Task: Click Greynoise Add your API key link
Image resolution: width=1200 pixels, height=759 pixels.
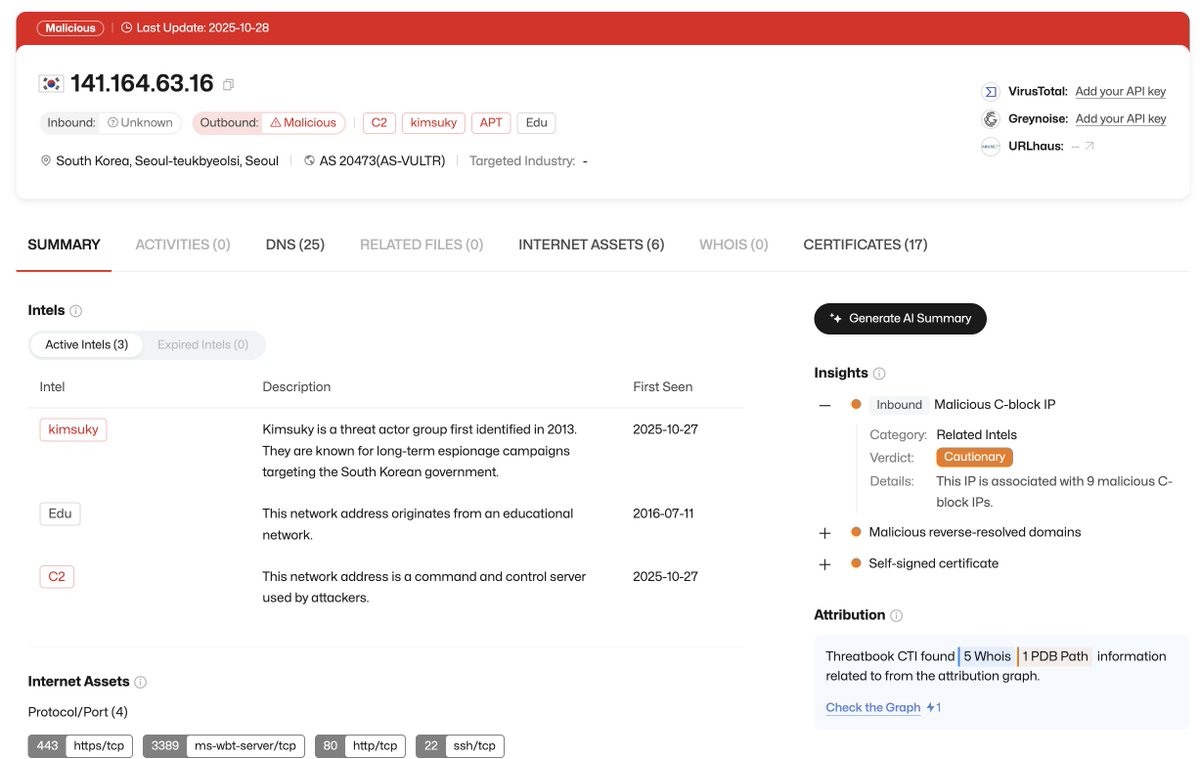Action: [1121, 118]
